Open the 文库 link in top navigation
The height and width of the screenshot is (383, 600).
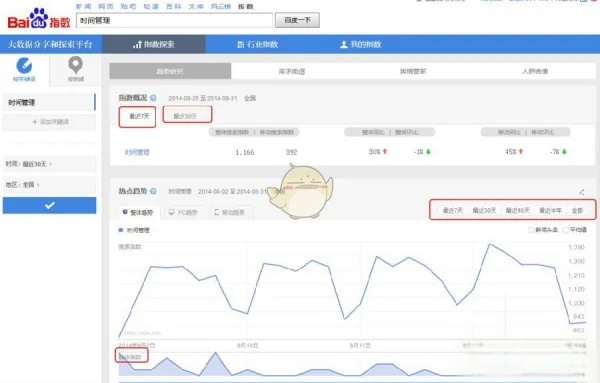(196, 7)
